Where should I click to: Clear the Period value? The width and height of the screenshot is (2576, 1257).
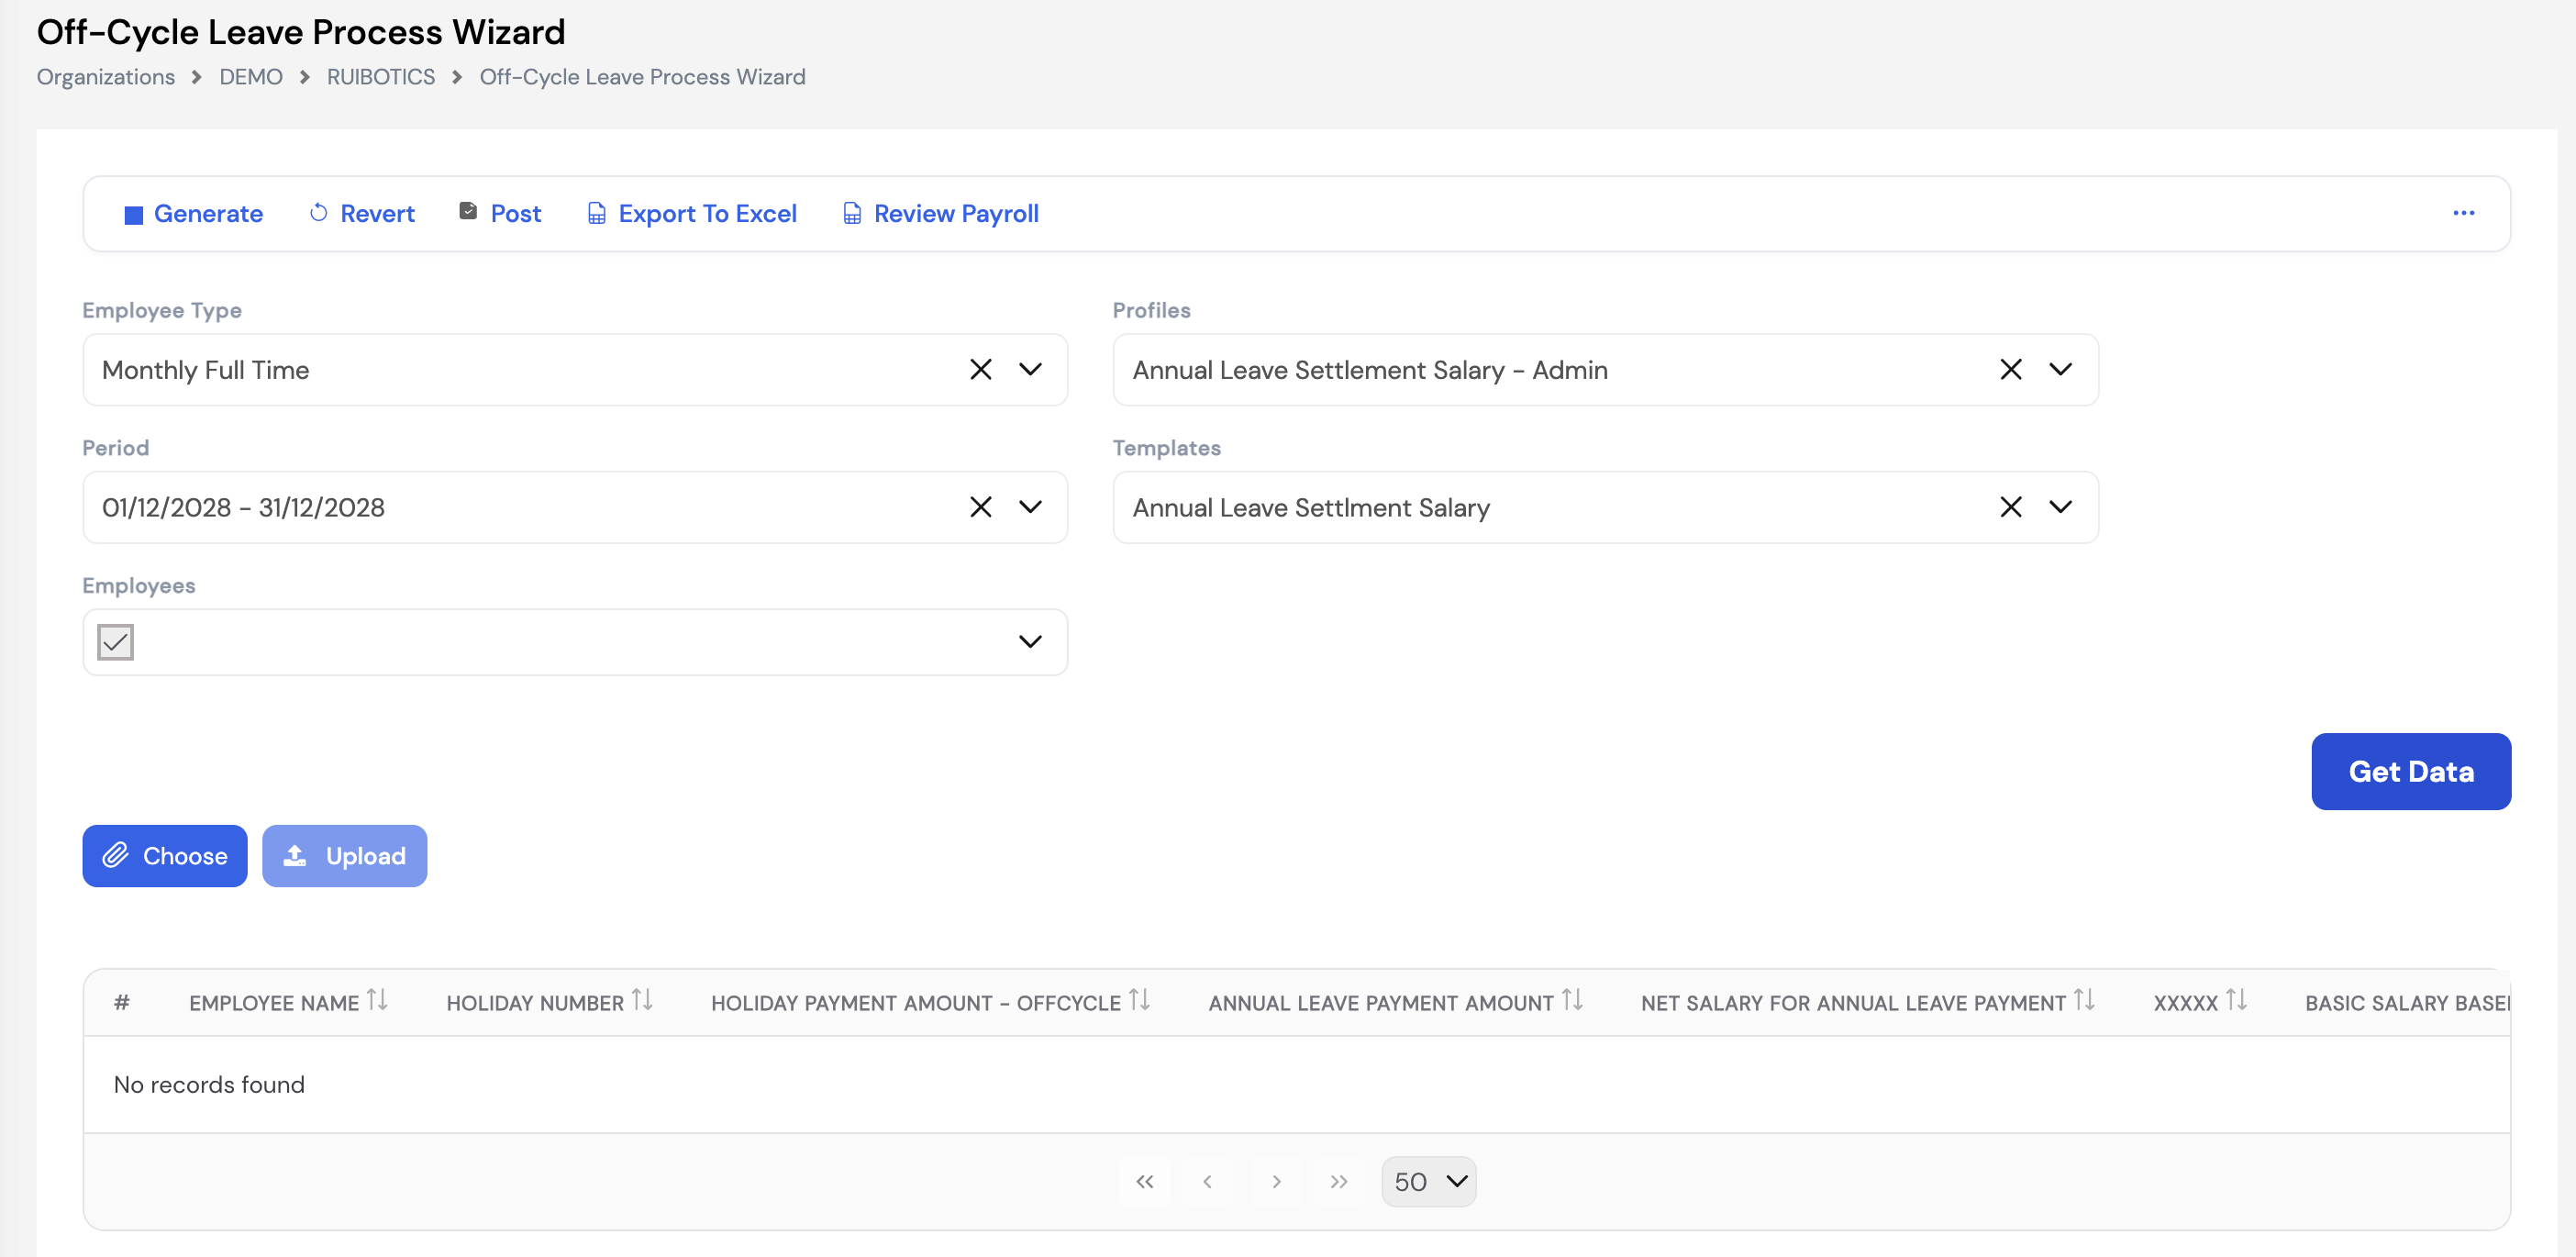click(x=980, y=507)
